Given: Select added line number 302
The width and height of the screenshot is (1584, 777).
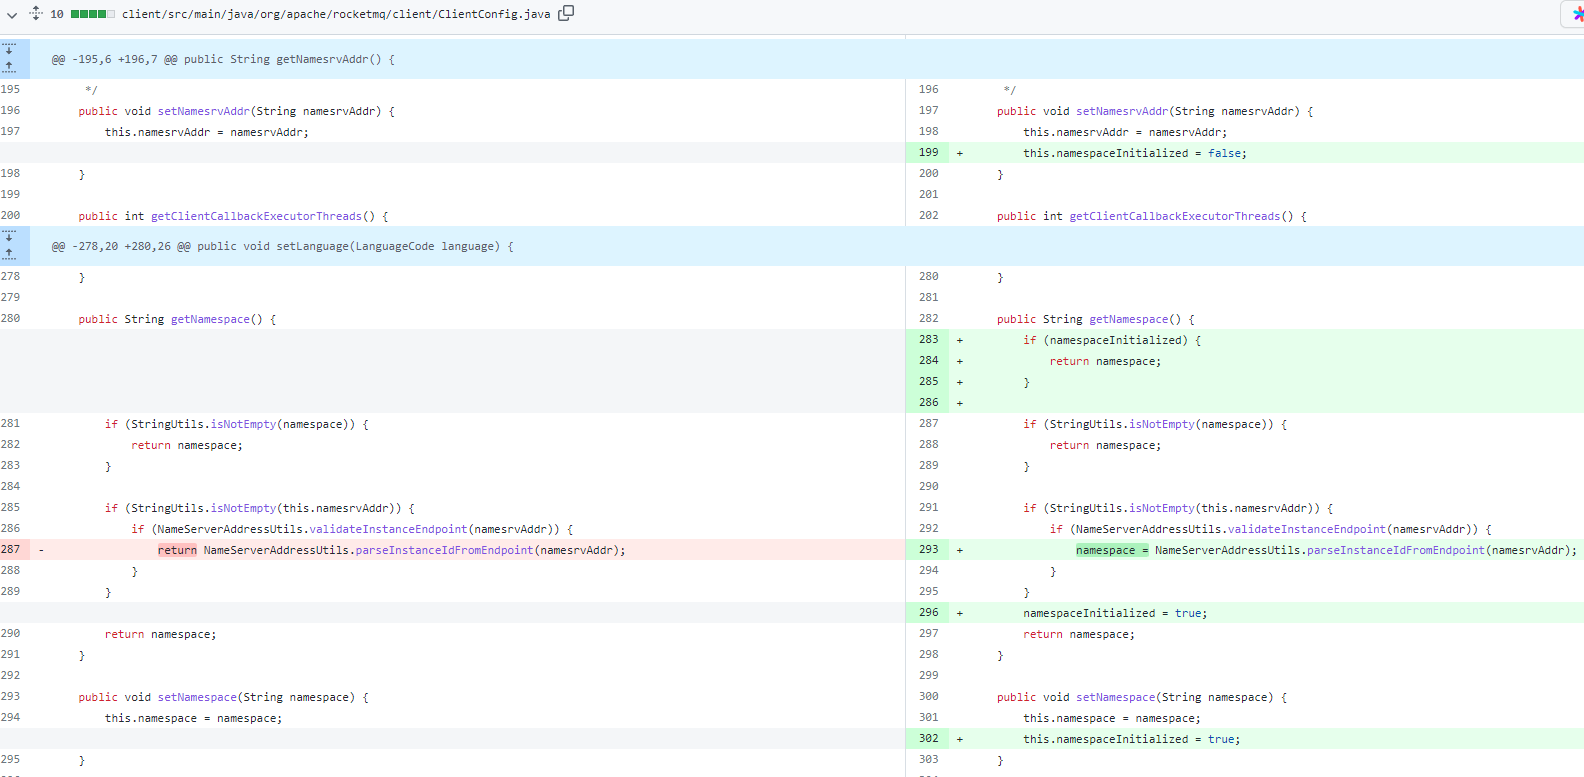Looking at the screenshot, I should coord(929,739).
